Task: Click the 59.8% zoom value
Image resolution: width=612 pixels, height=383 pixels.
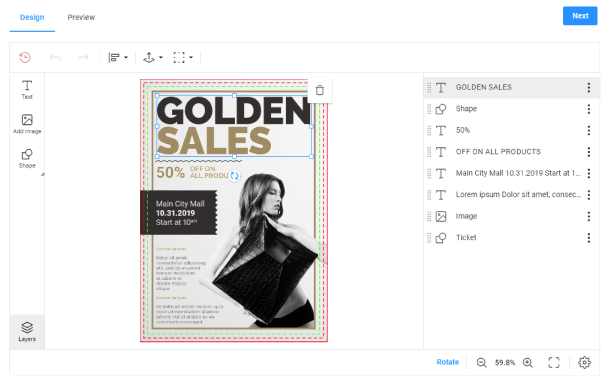Action: (505, 363)
